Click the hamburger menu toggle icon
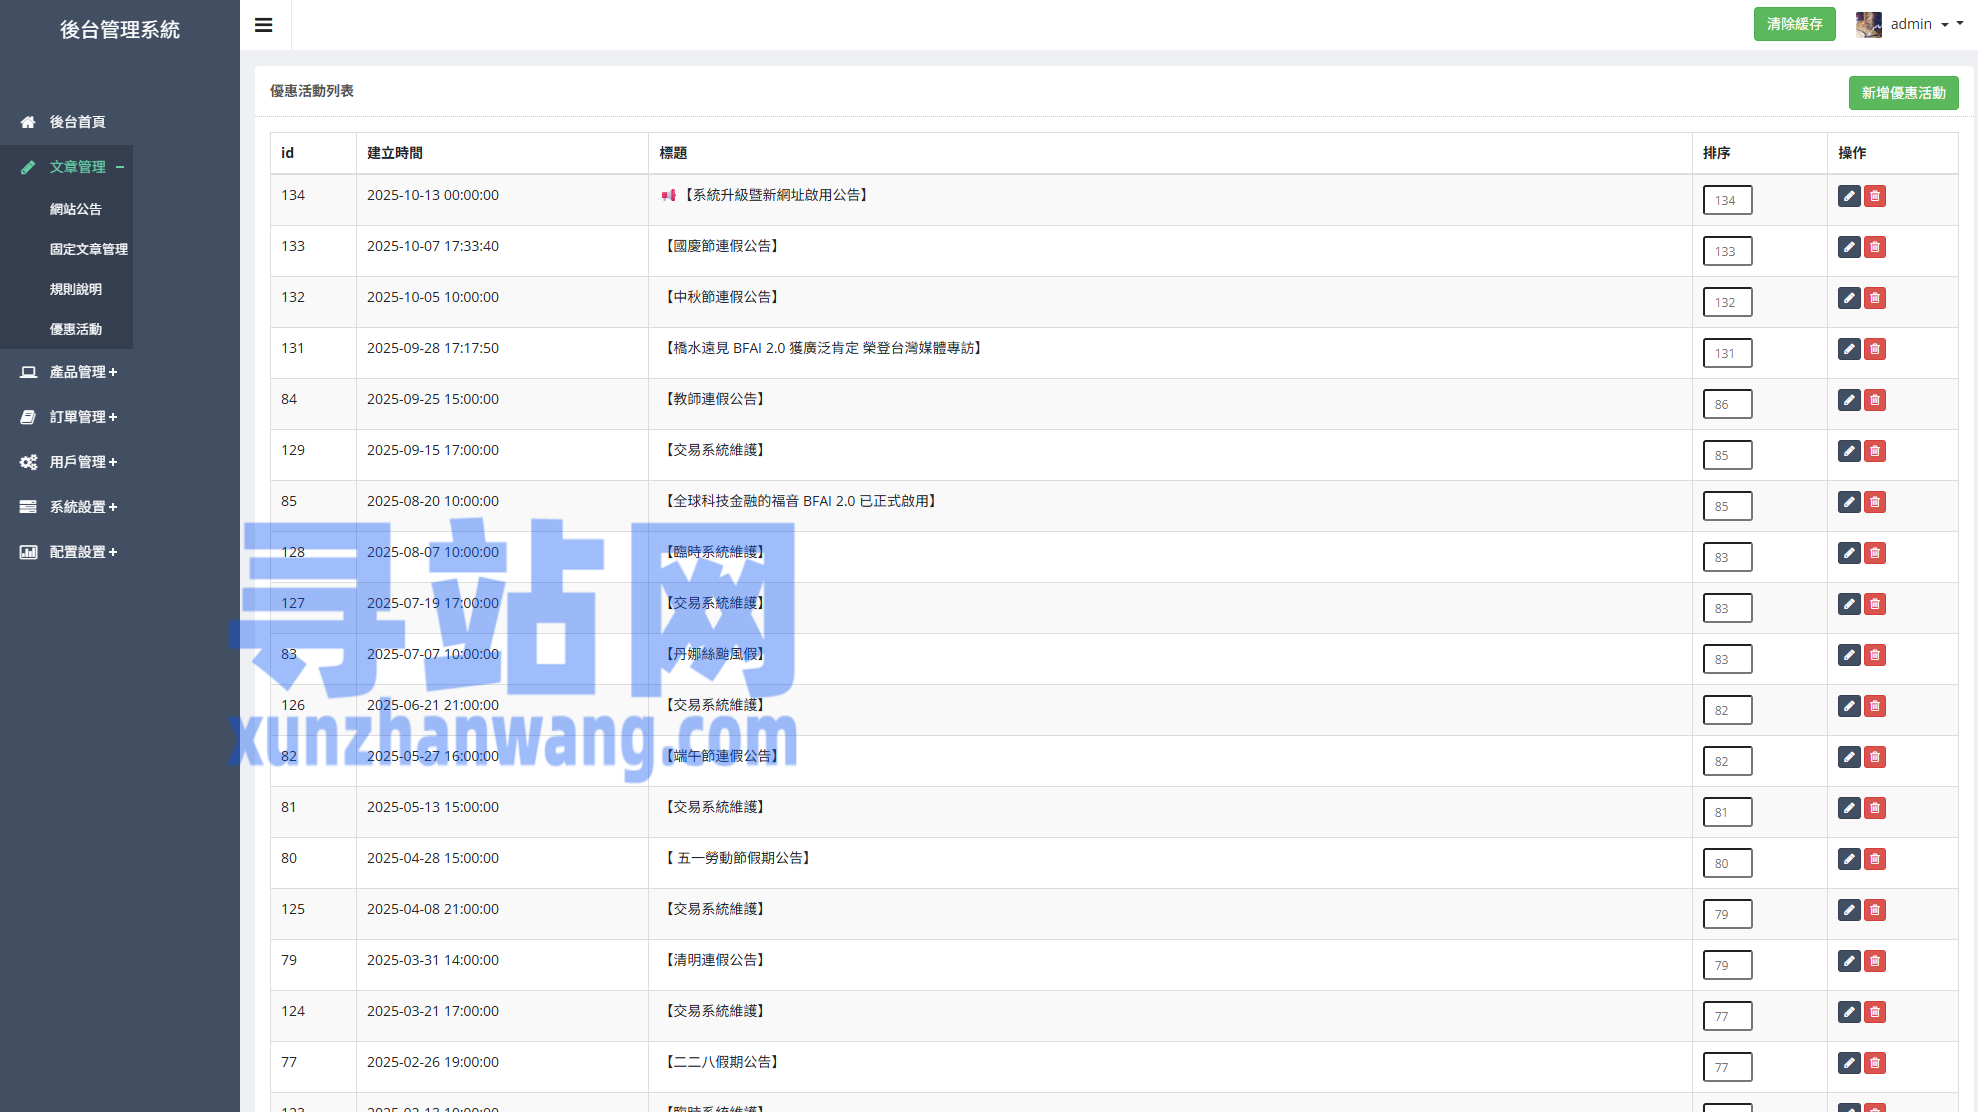1978x1112 pixels. pos(264,25)
